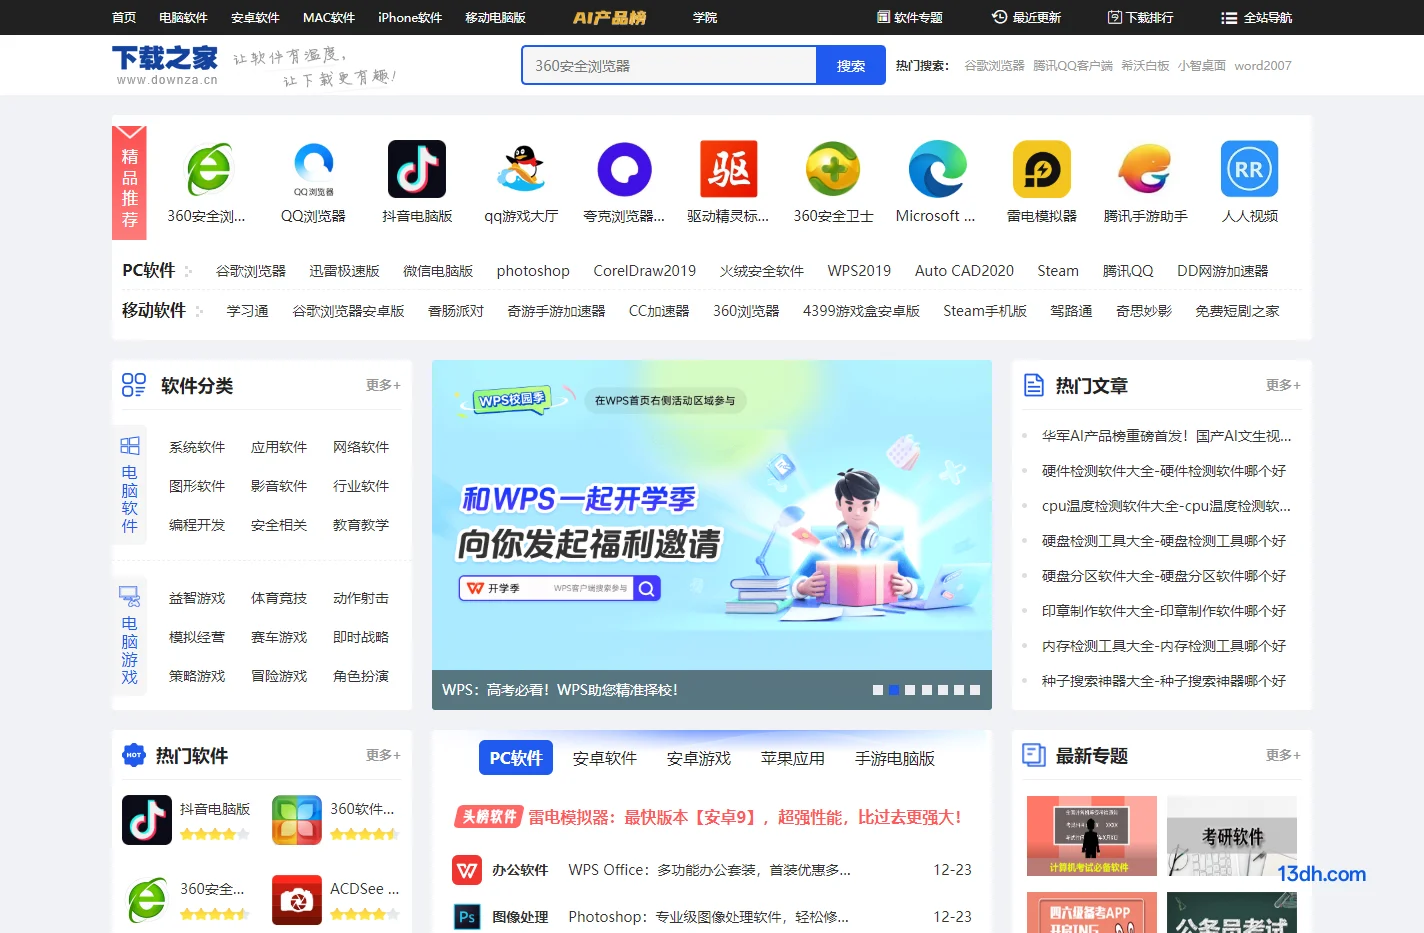Screen dimensions: 1424x933
Task: Open 下载排行 in the top bar
Action: (1141, 17)
